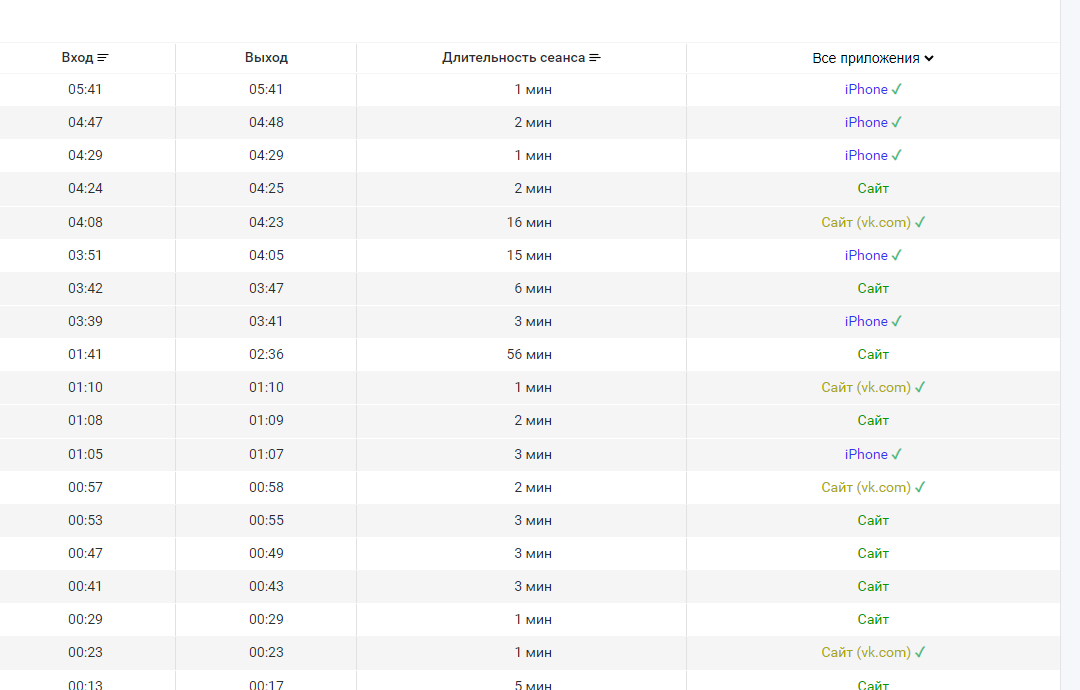Open Сайт link in the 01:41 row
1080x690 pixels.
[873, 355]
